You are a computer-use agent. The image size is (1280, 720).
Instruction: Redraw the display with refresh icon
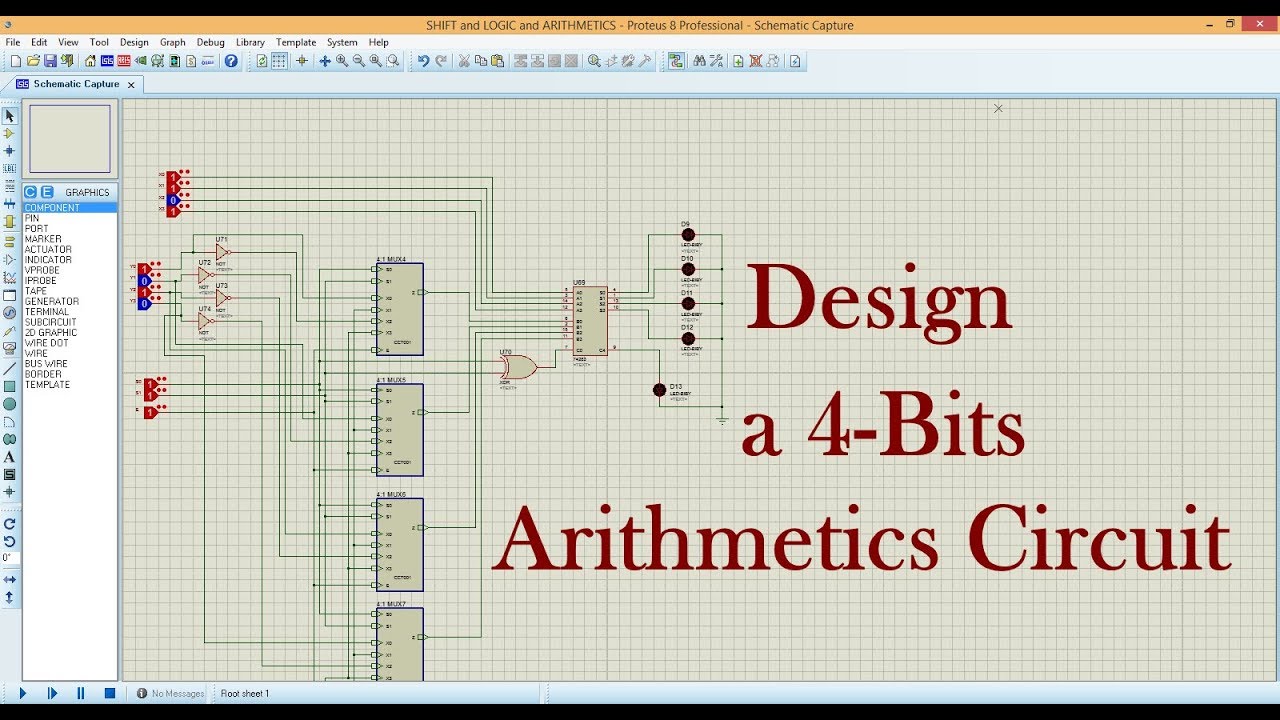click(x=262, y=61)
